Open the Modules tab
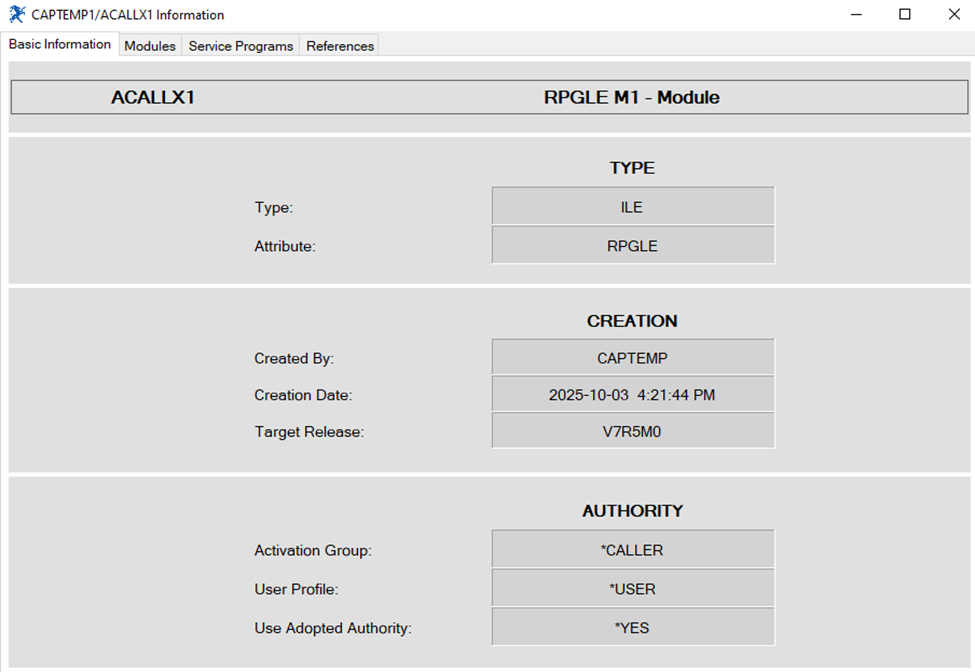 tap(150, 46)
